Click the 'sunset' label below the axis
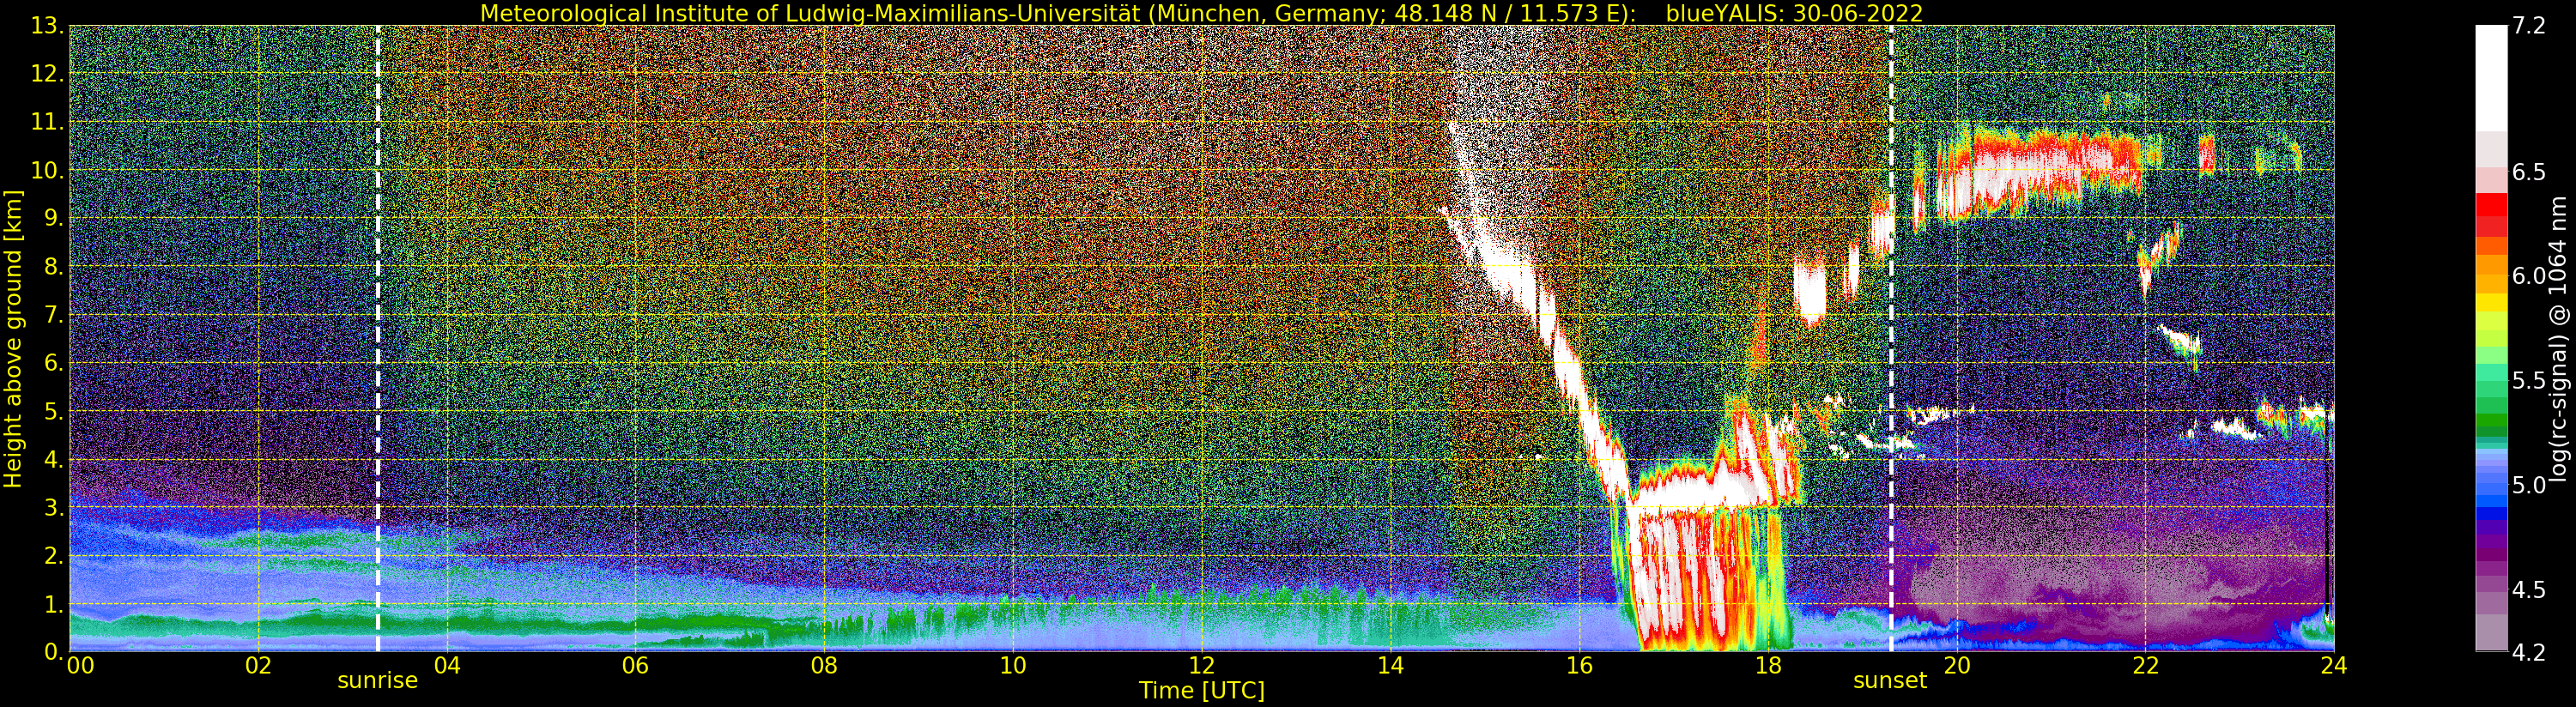This screenshot has height=707, width=2576. [1890, 681]
